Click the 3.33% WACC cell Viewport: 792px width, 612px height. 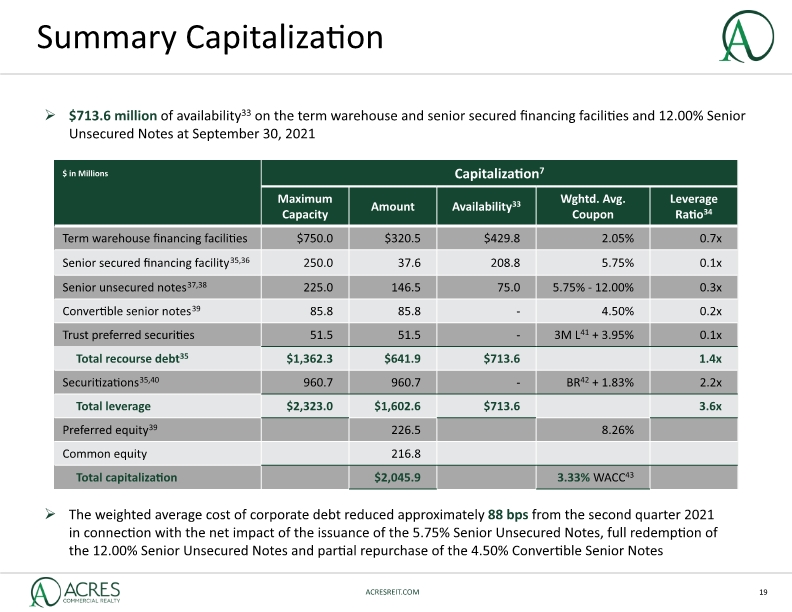[x=595, y=477]
